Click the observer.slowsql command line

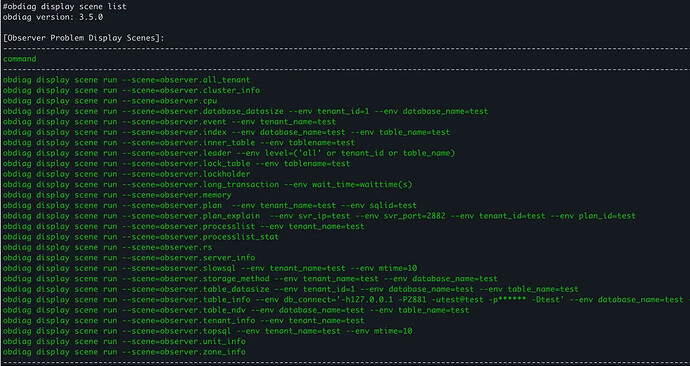click(x=209, y=268)
